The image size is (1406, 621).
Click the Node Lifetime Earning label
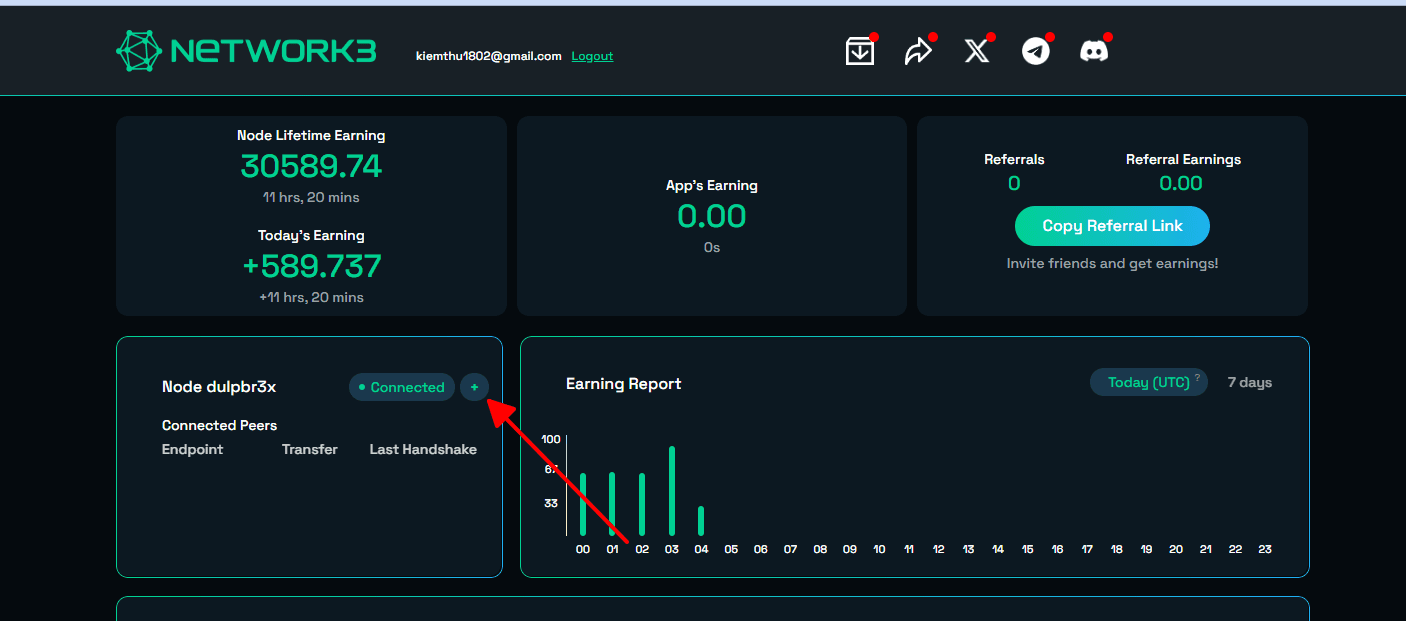[x=311, y=135]
